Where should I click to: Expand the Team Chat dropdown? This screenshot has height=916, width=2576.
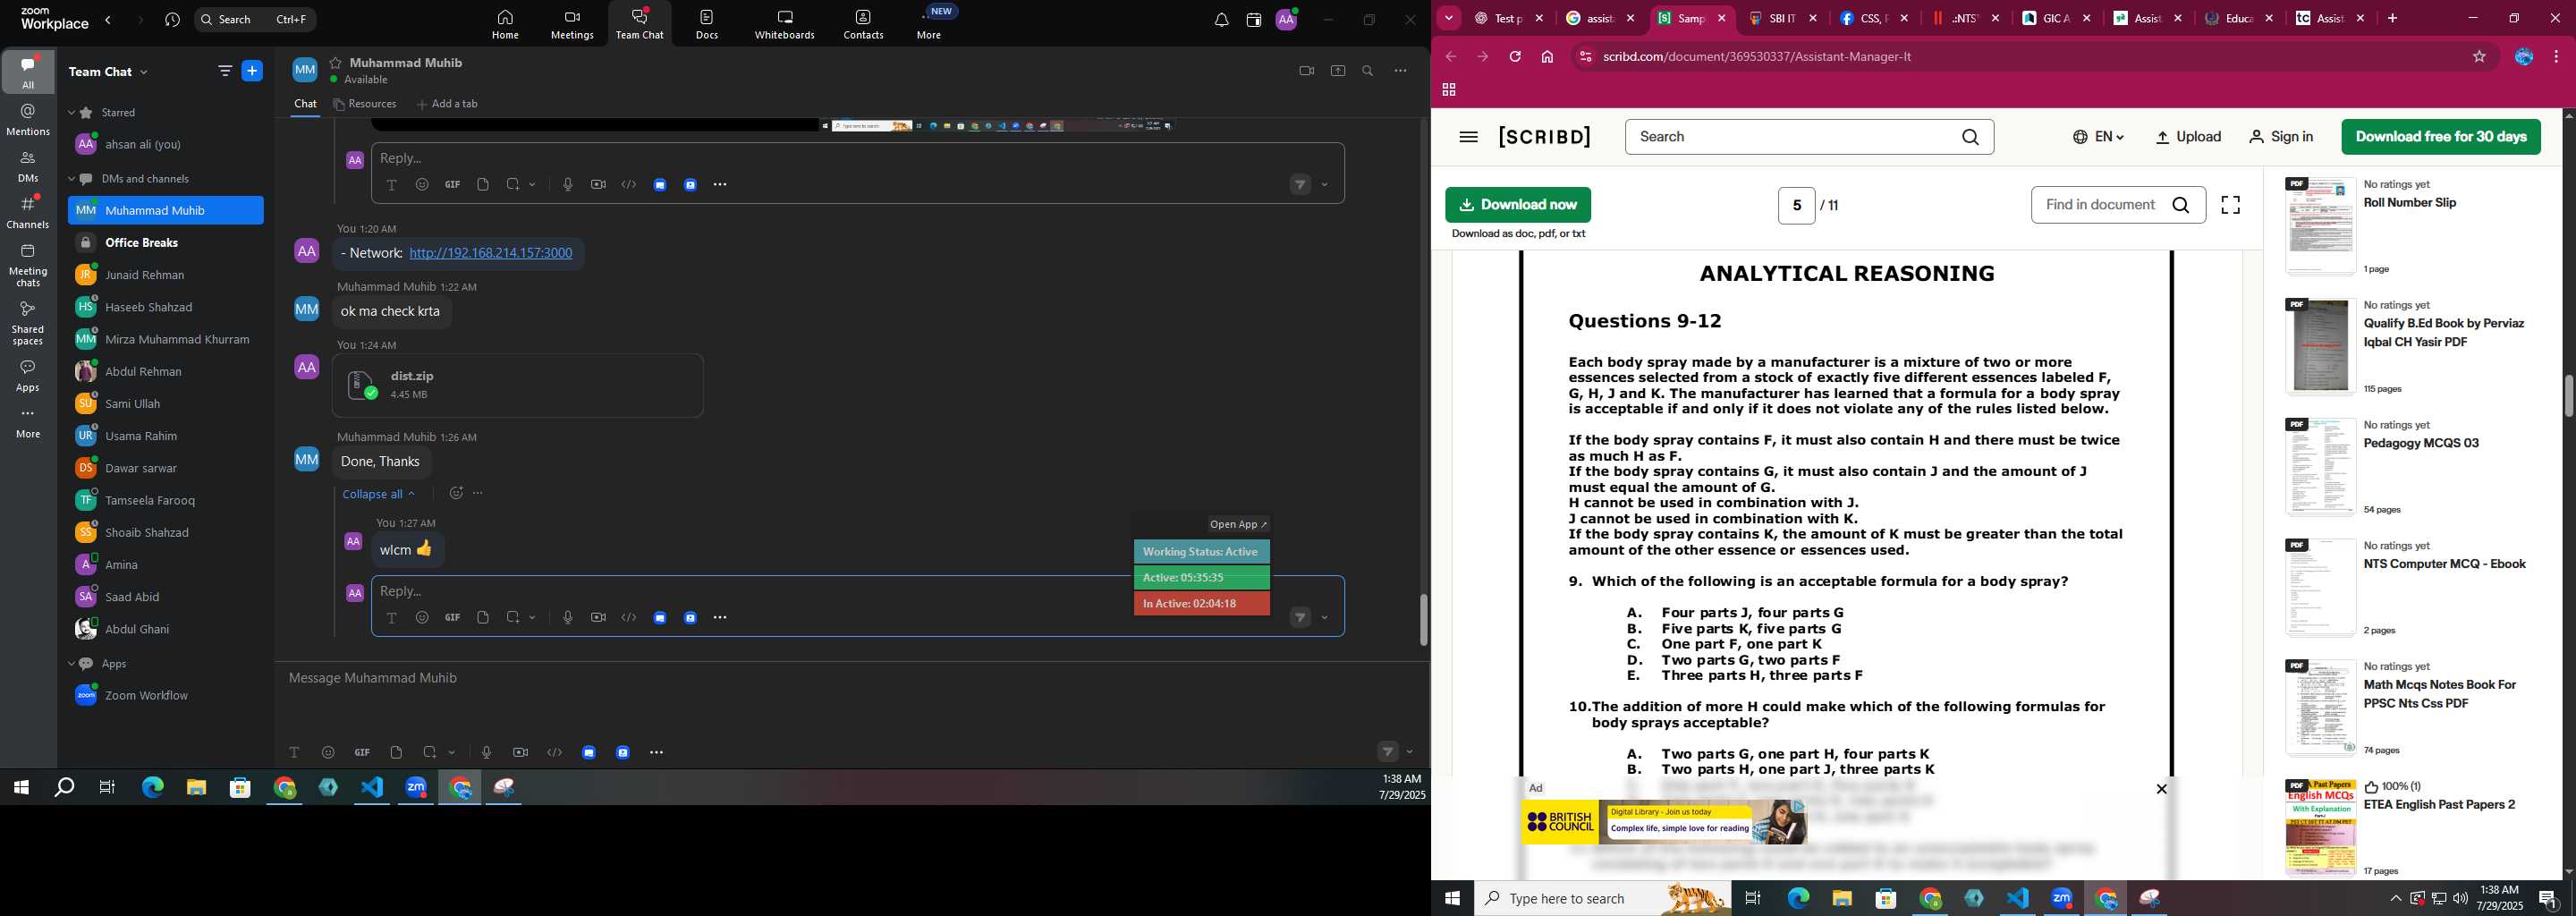pyautogui.click(x=144, y=72)
